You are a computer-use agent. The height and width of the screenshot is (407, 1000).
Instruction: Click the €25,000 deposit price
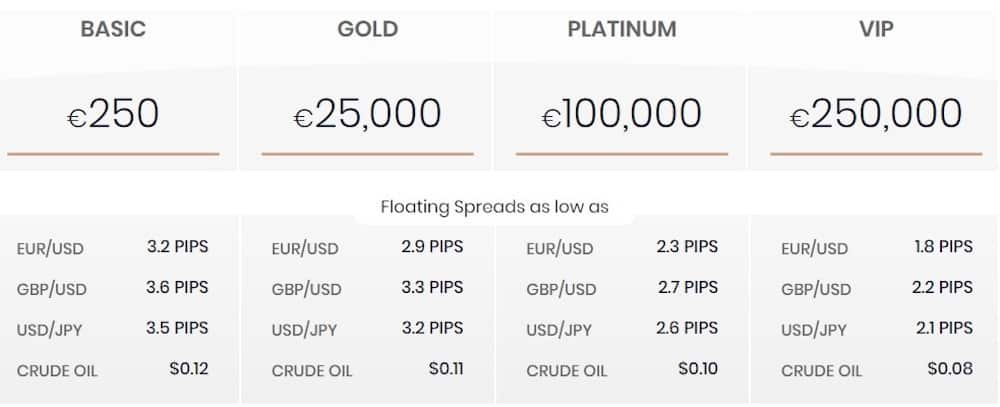(x=367, y=114)
